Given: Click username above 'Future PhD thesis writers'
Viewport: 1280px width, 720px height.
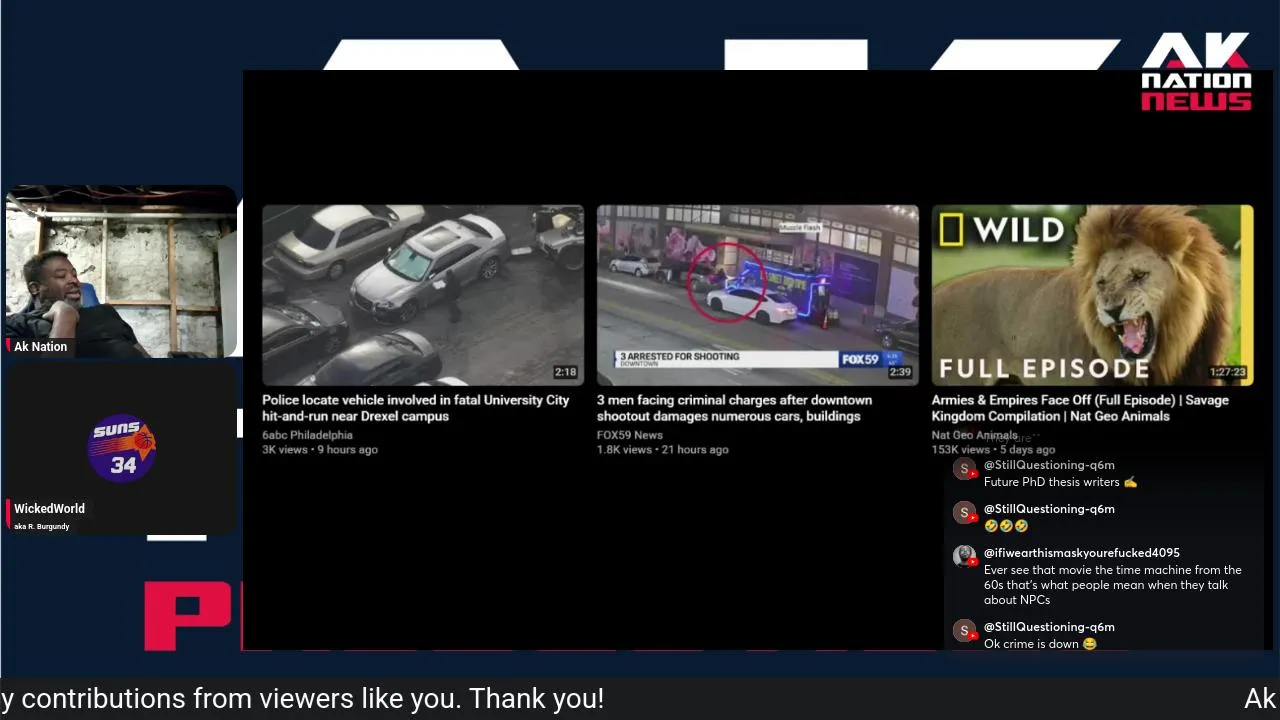Looking at the screenshot, I should 1049,465.
